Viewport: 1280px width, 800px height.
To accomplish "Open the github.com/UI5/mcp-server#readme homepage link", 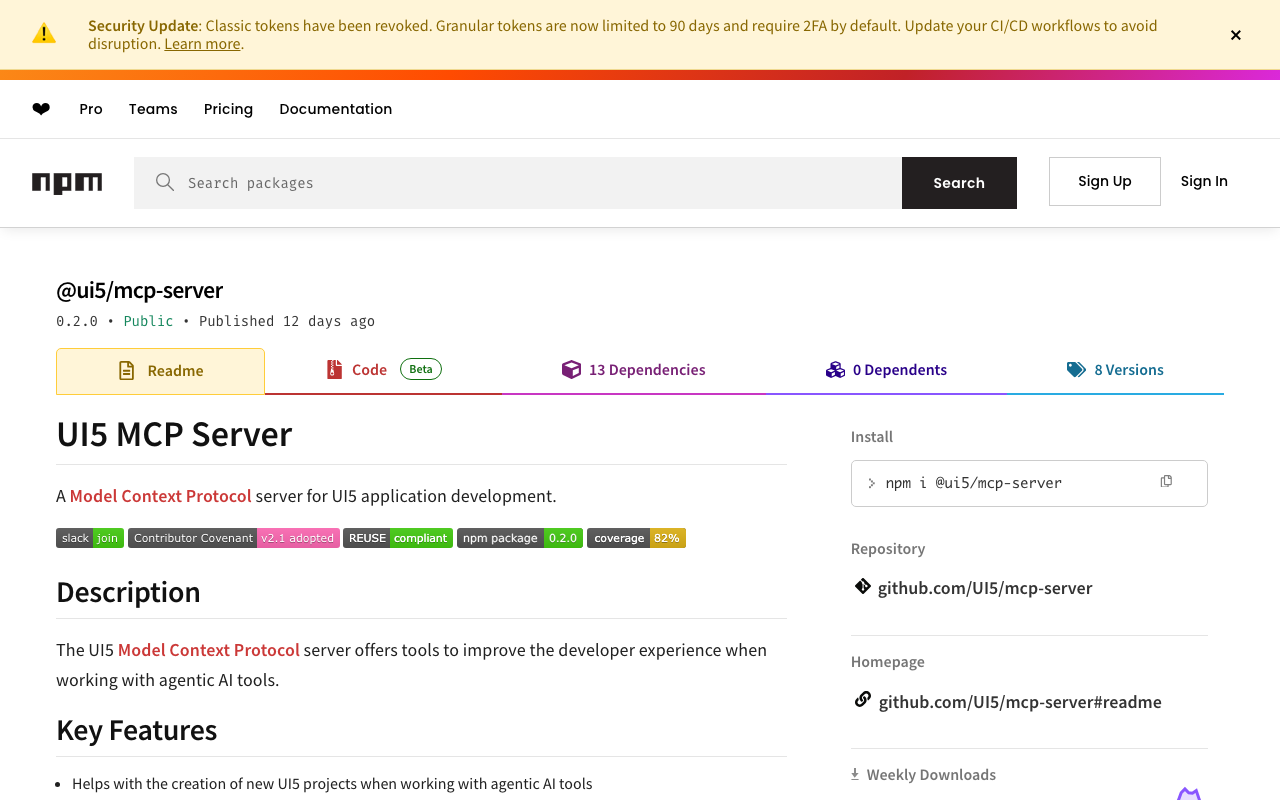I will (x=1020, y=702).
